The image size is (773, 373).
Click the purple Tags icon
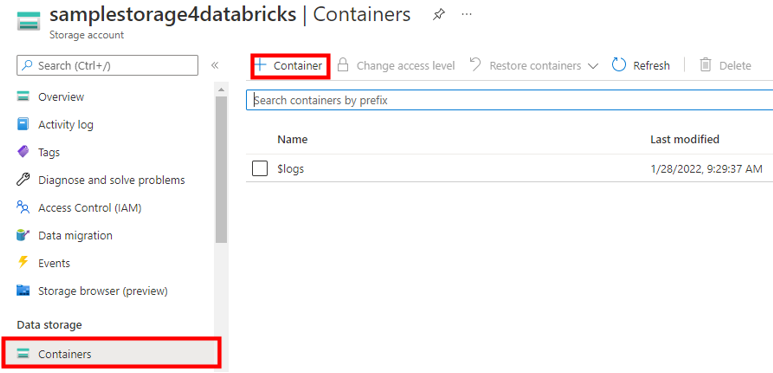pos(23,152)
